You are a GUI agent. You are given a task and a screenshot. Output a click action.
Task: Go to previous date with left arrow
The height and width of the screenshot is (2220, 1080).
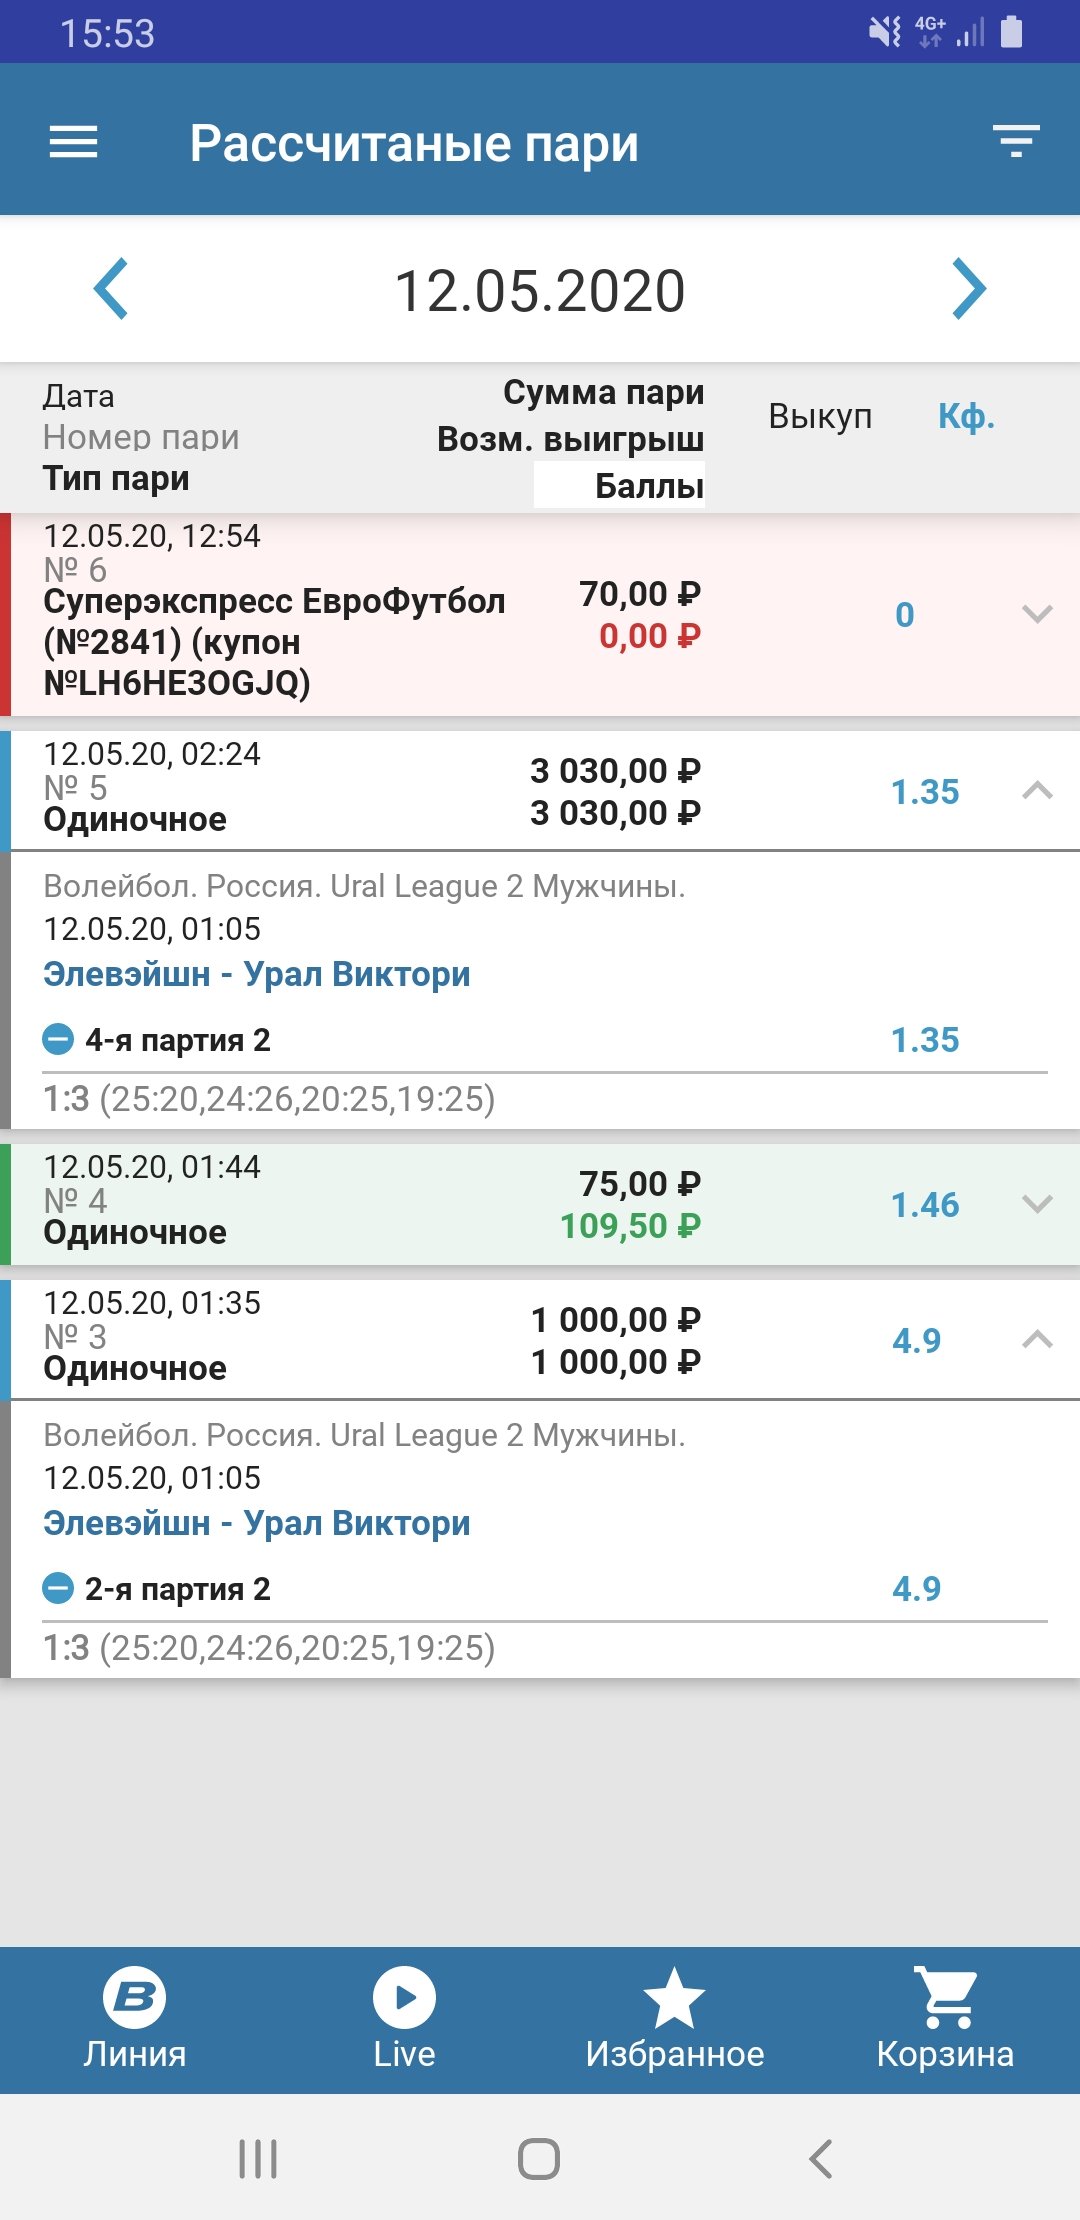pyautogui.click(x=111, y=289)
